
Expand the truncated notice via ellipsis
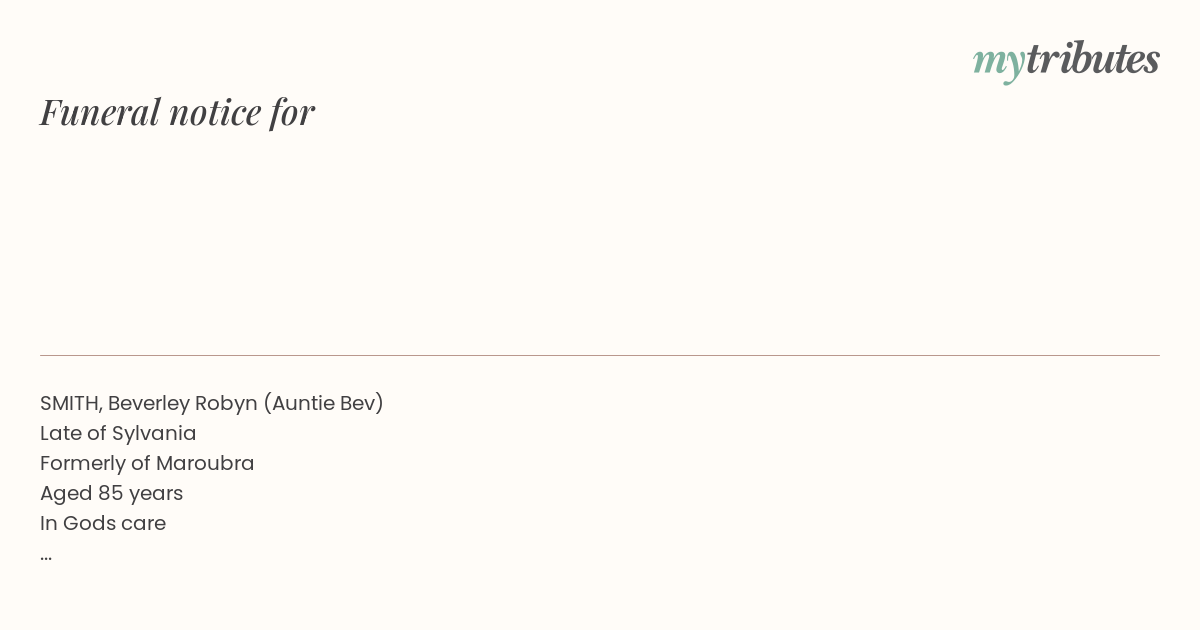coord(46,557)
